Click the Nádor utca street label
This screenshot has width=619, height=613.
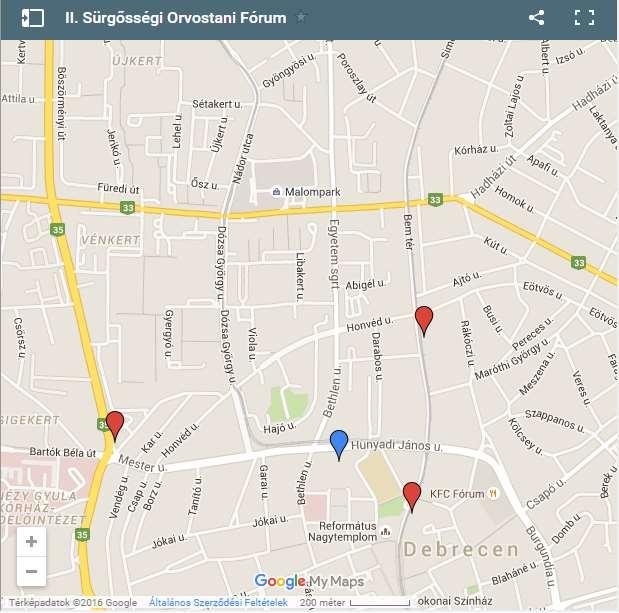click(x=242, y=158)
